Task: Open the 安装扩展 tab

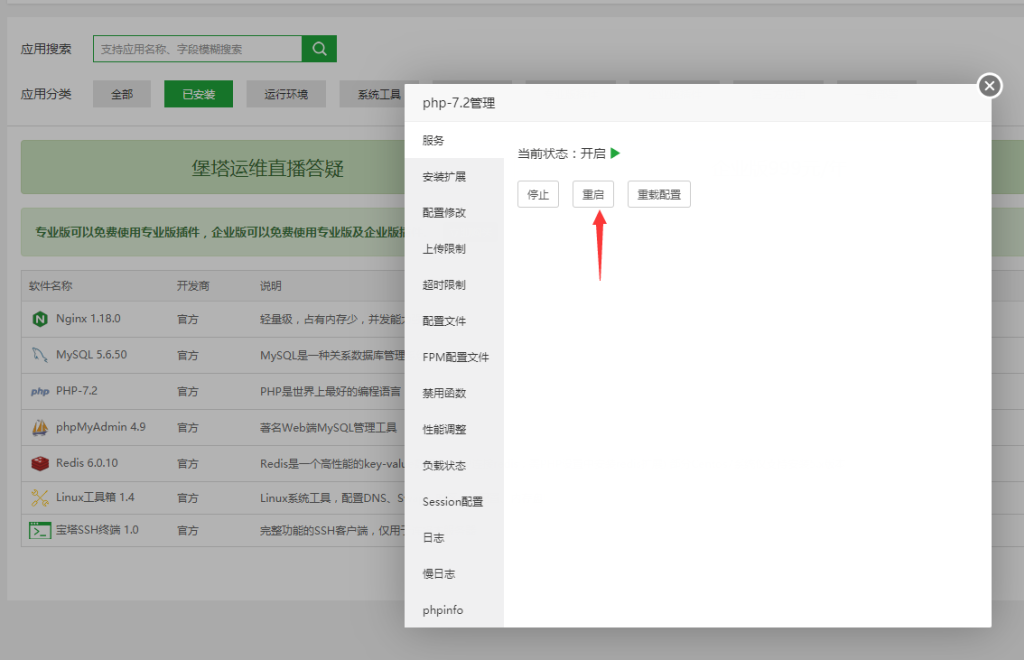Action: pos(455,177)
